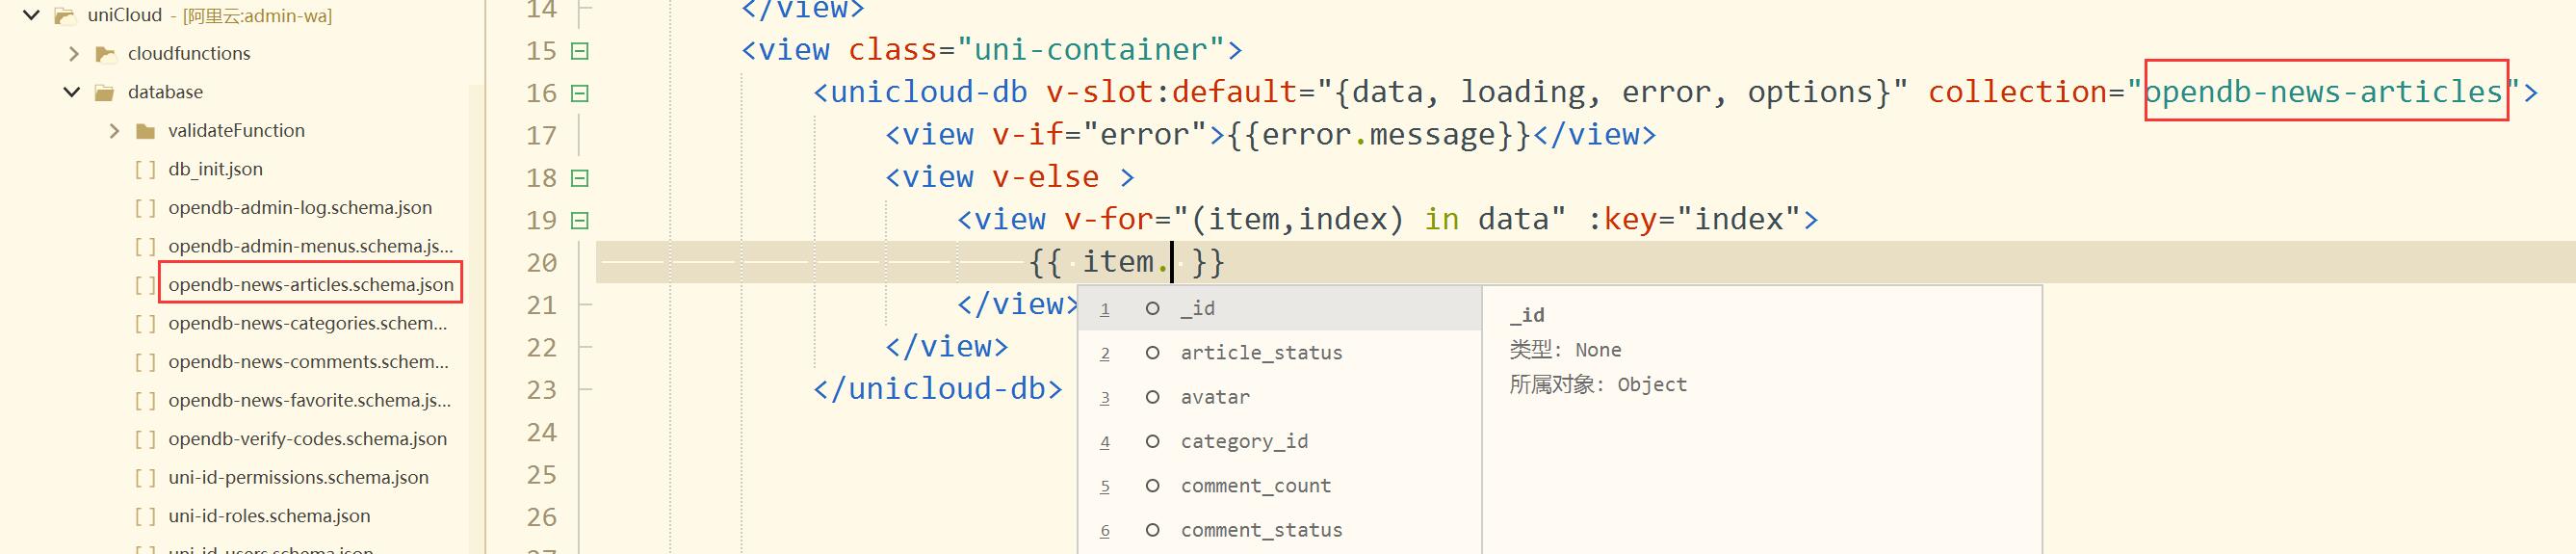Choose comment_count autocomplete suggestion
This screenshot has height=554, width=2576.
tap(1280, 486)
